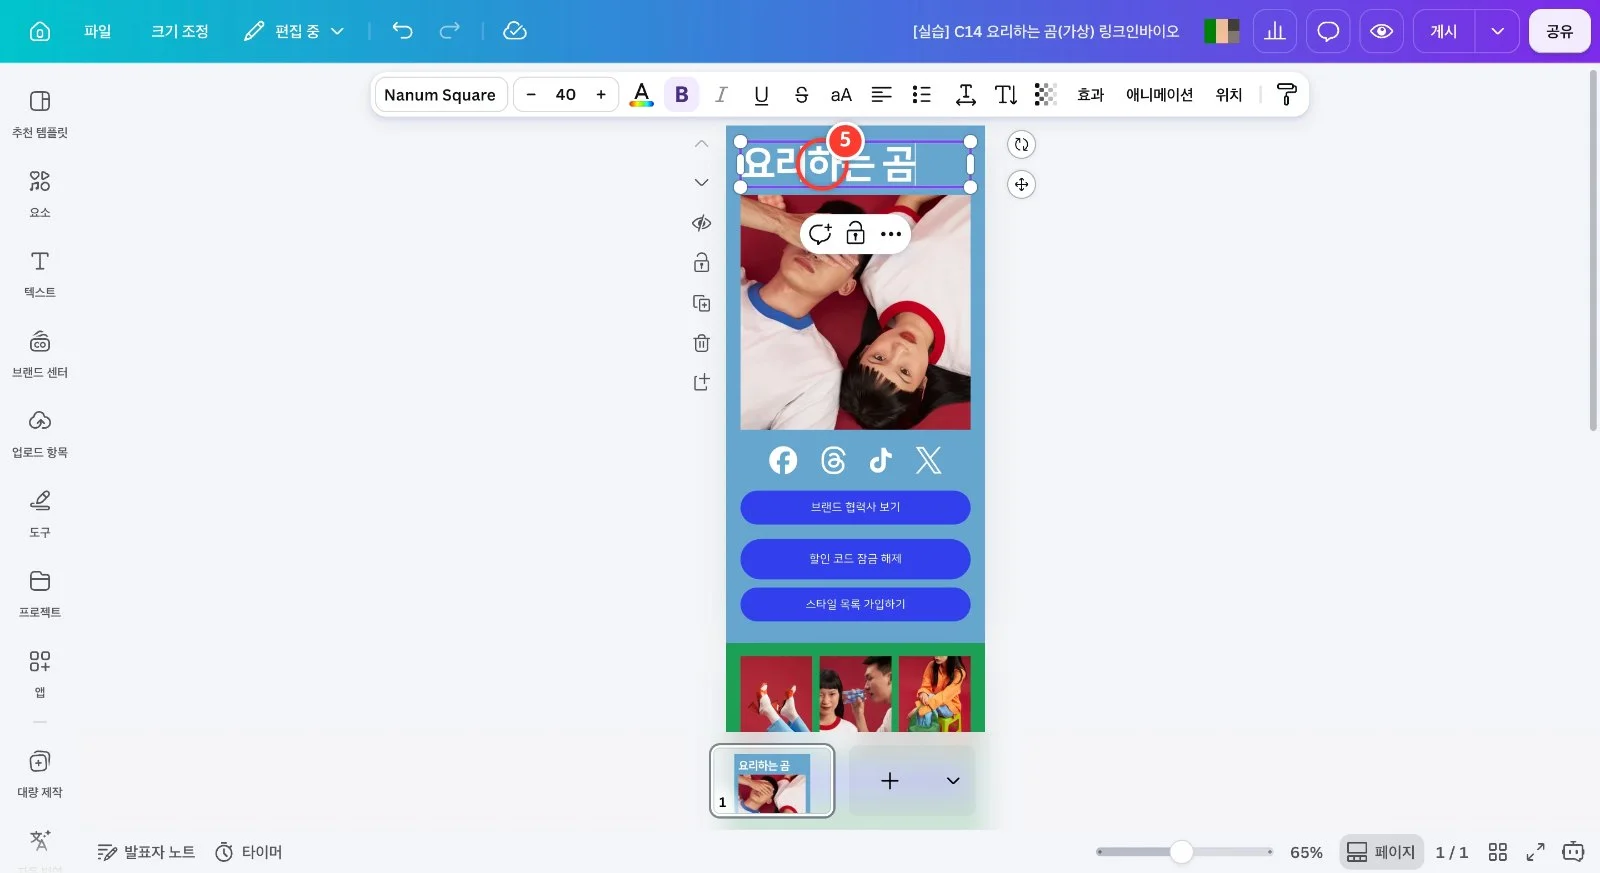Open 텍스트 text panel
This screenshot has width=1600, height=873.
(x=40, y=273)
